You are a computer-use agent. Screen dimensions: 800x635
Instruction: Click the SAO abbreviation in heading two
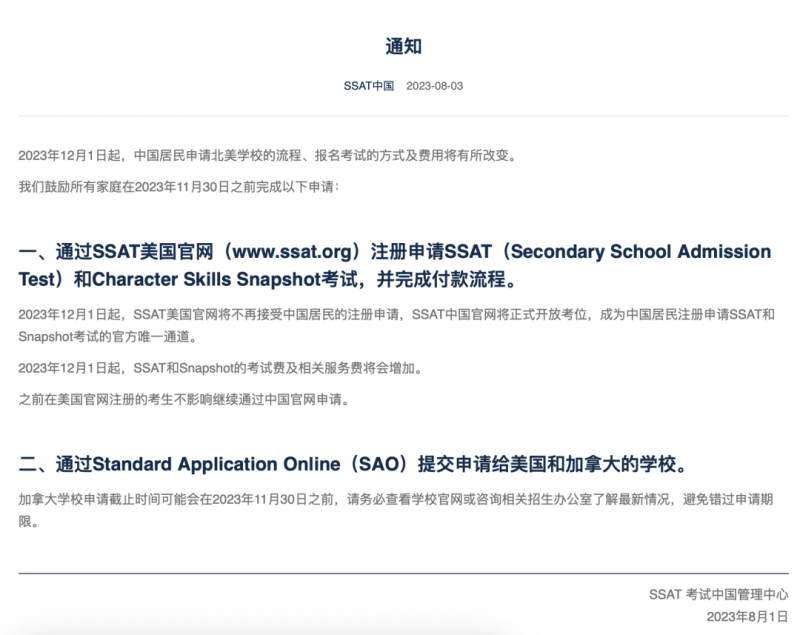[x=379, y=464]
